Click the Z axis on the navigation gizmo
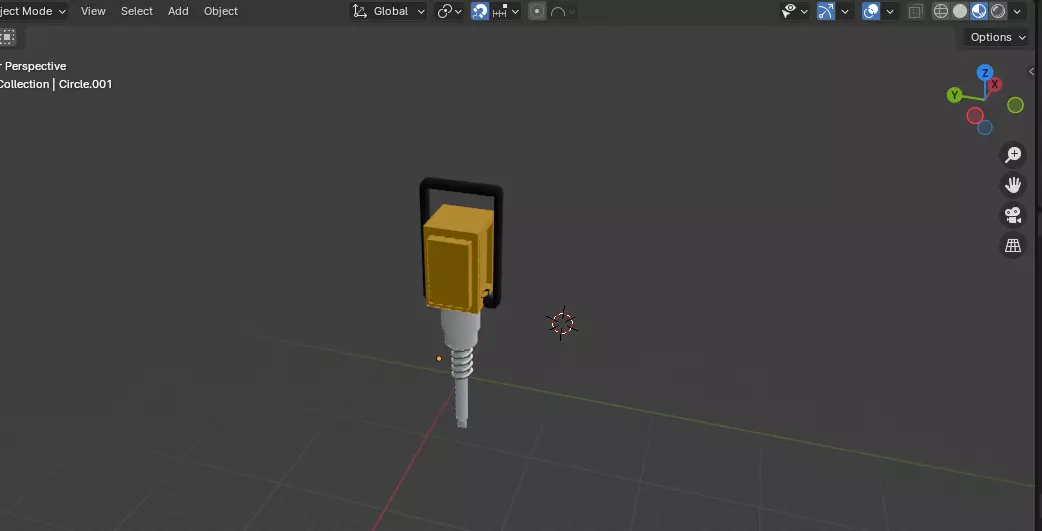This screenshot has width=1042, height=531. click(x=985, y=72)
